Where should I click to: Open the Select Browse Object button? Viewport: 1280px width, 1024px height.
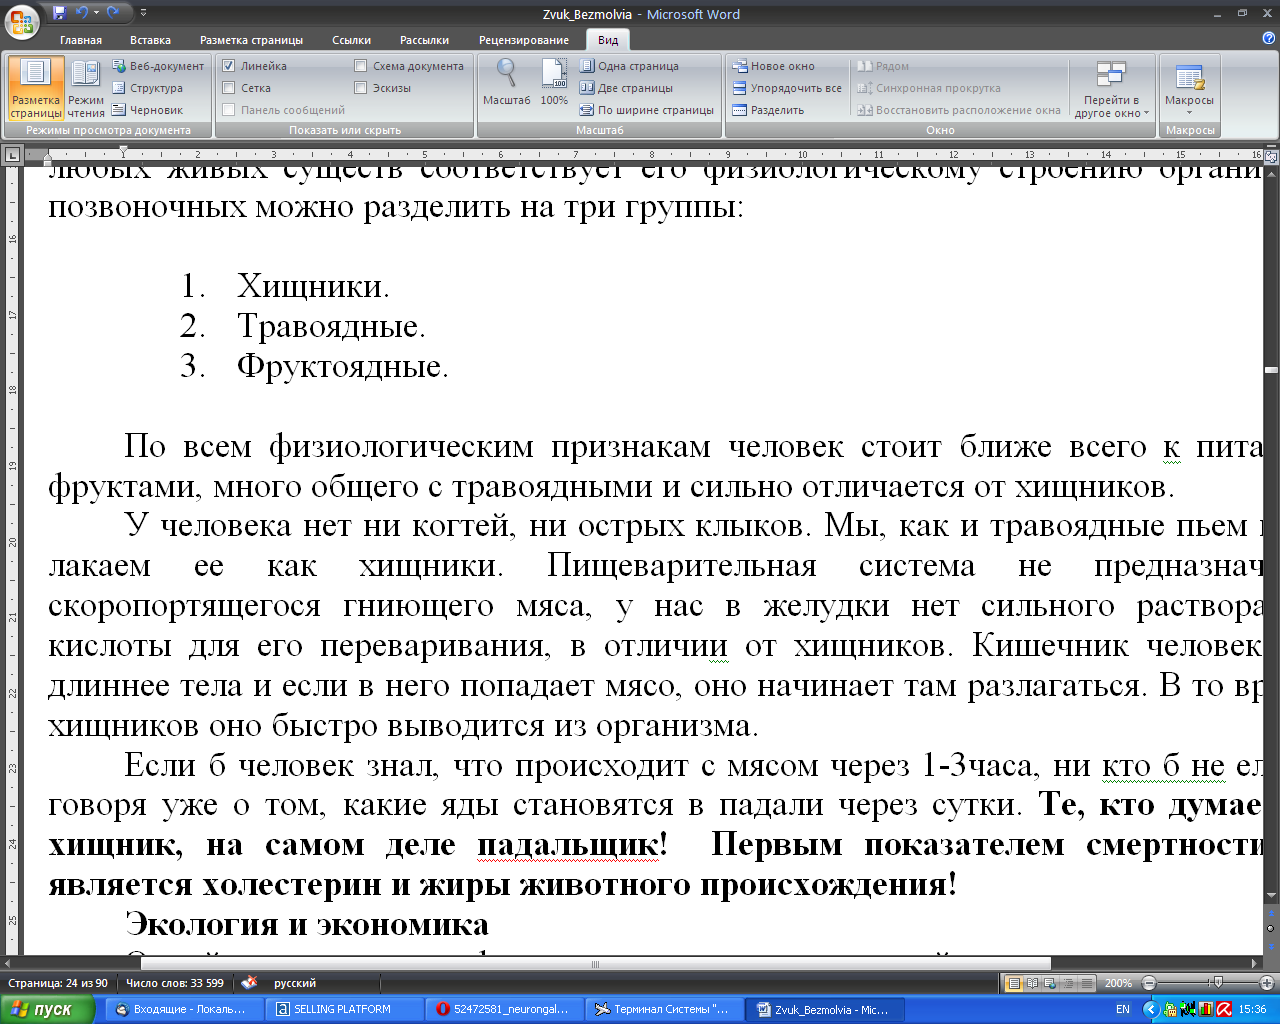pos(1271,929)
